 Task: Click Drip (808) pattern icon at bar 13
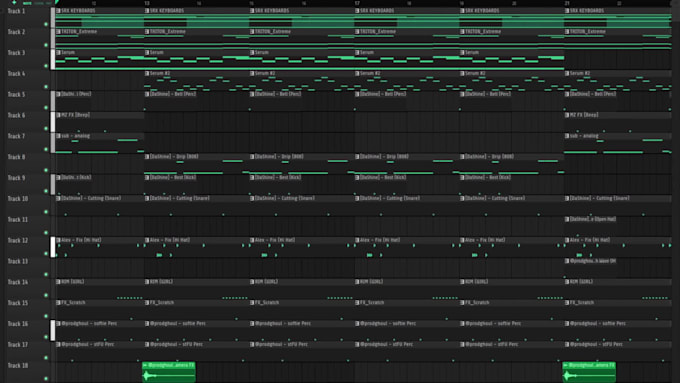(x=147, y=156)
